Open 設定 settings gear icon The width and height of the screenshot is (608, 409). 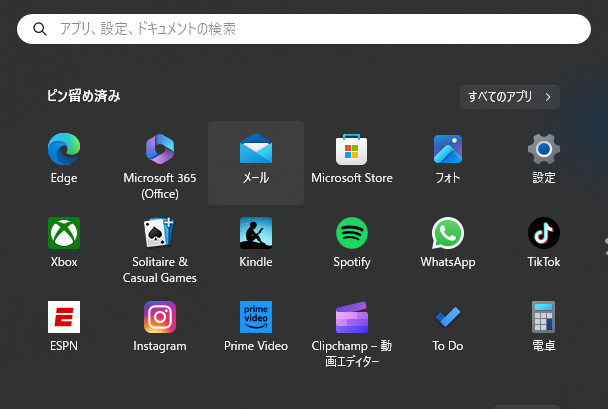pos(544,149)
